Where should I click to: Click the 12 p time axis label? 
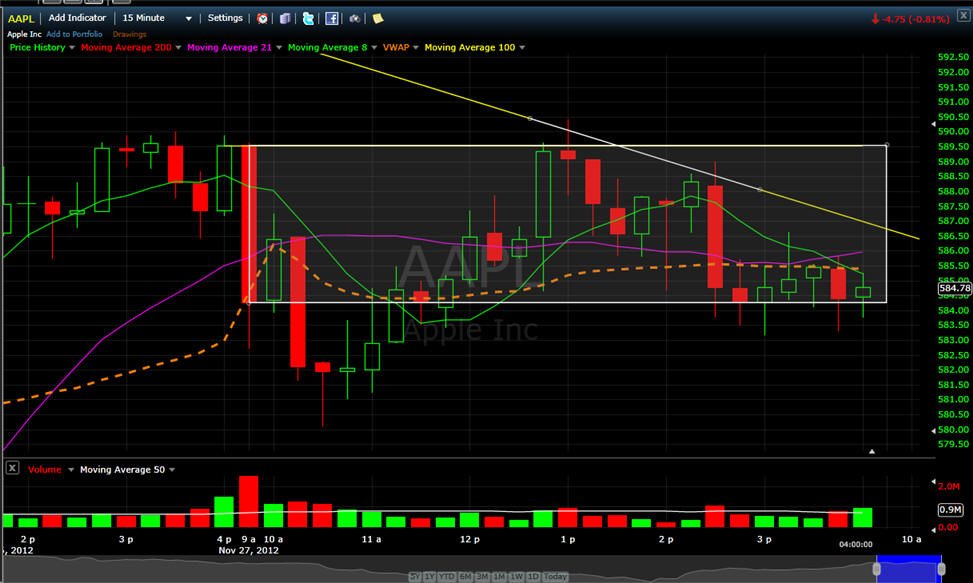click(470, 540)
